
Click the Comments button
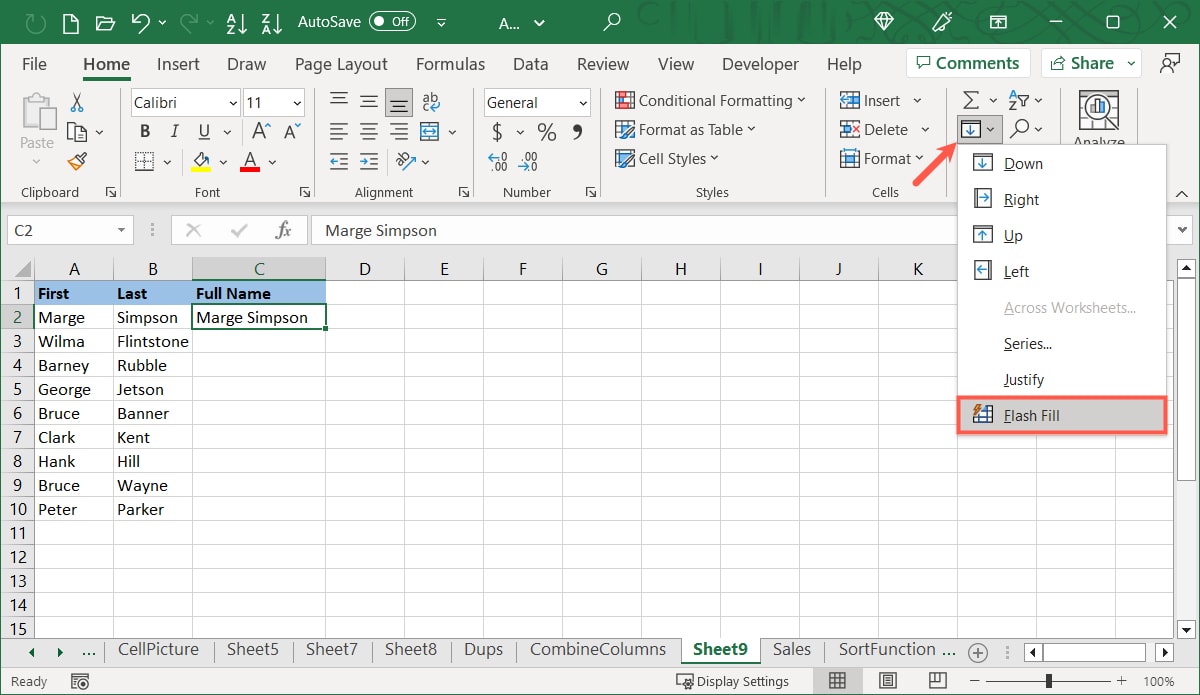967,63
